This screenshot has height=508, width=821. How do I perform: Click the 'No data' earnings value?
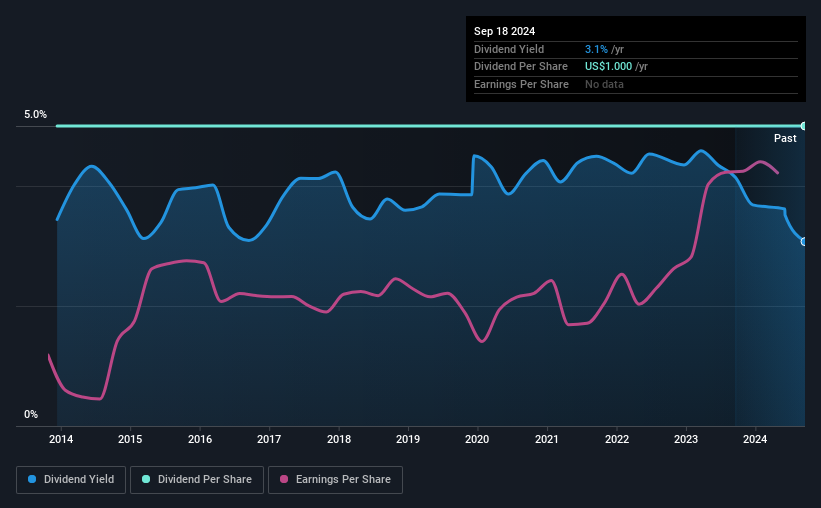point(604,84)
